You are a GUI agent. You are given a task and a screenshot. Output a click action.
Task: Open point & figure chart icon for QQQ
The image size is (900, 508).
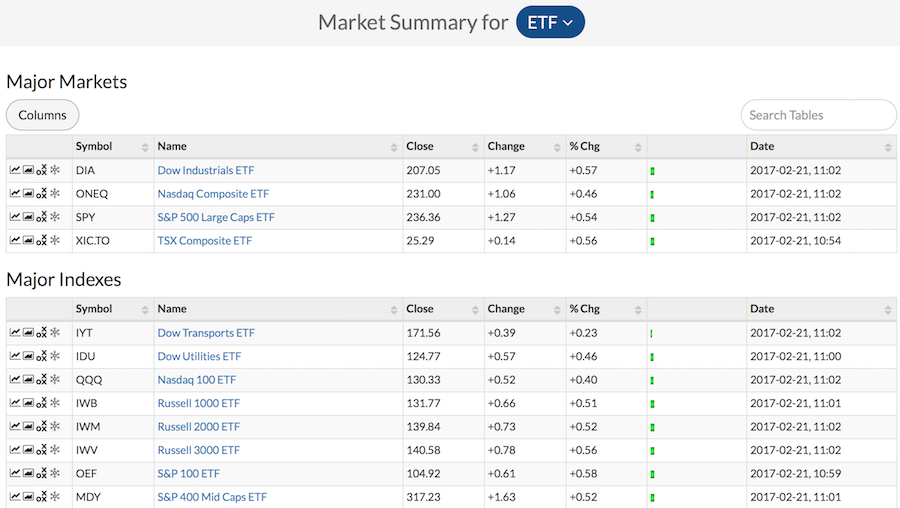click(x=41, y=380)
